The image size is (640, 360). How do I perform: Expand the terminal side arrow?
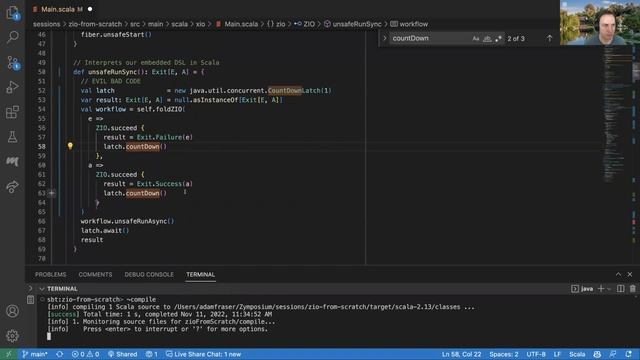[x=30, y=288]
